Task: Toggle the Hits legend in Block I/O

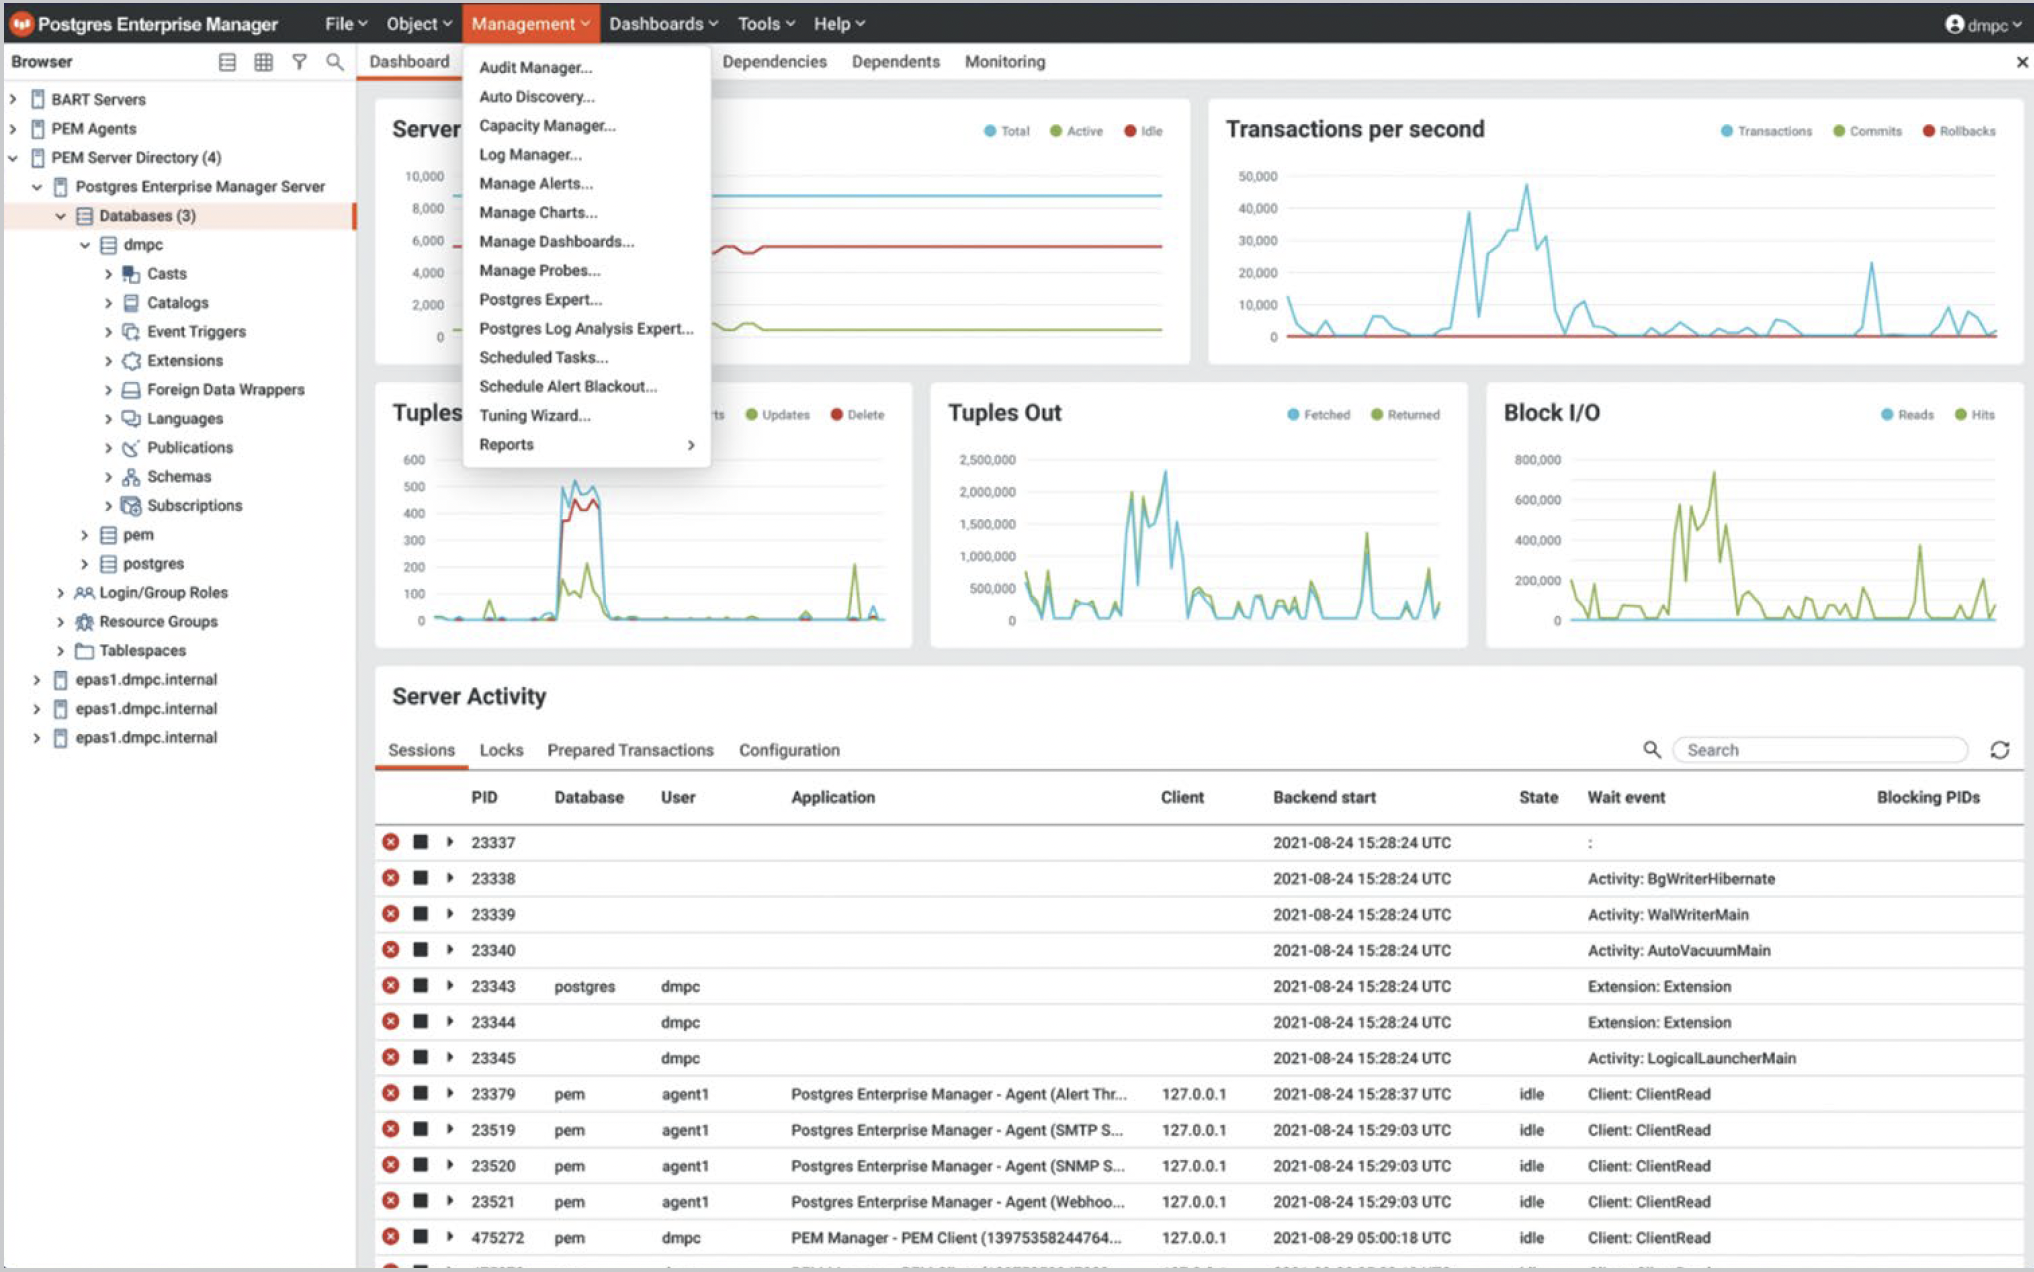Action: (x=1974, y=415)
